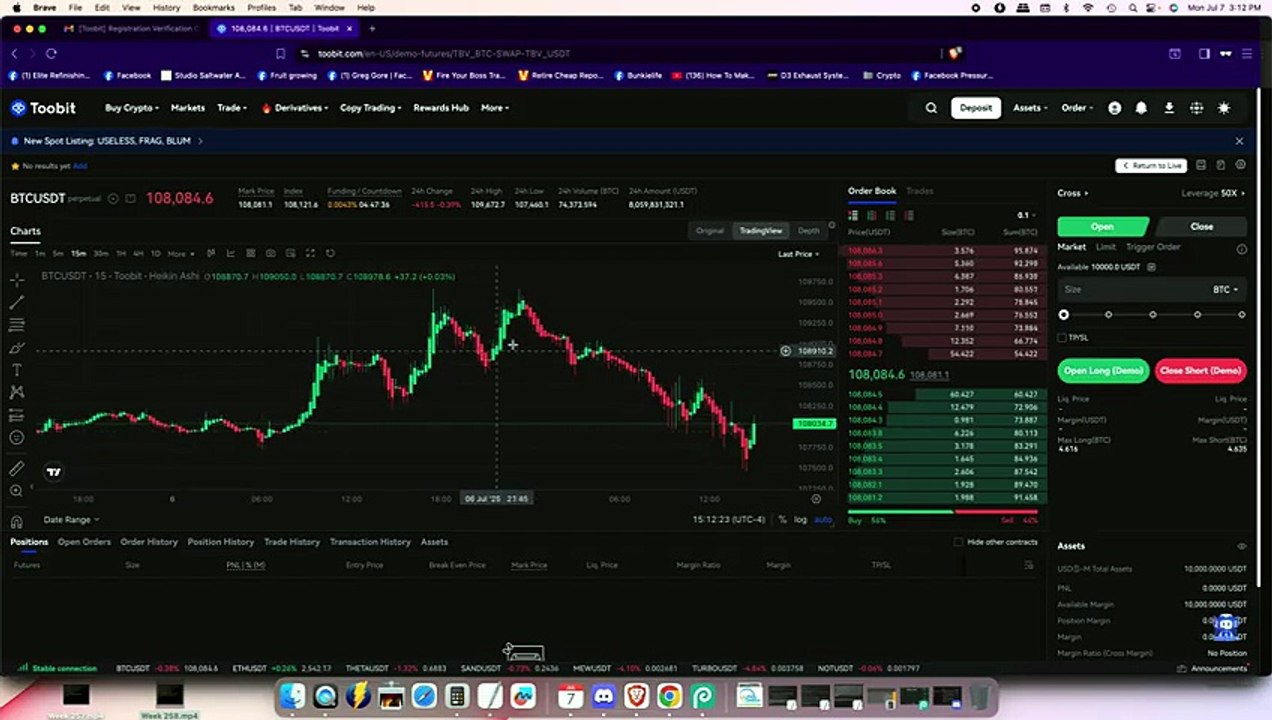
Task: Open the Position History tab
Action: pyautogui.click(x=220, y=542)
